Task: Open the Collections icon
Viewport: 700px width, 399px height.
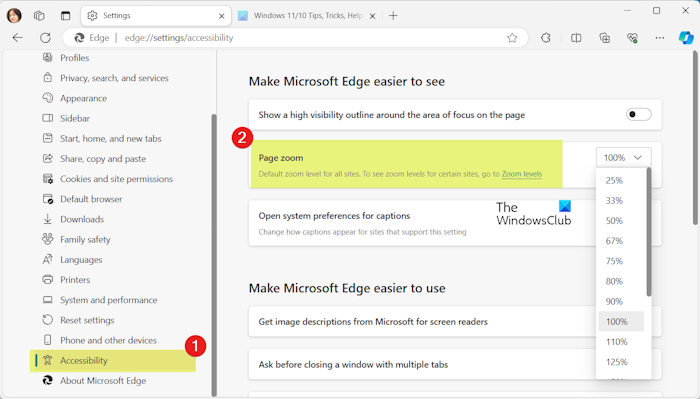Action: click(x=604, y=38)
